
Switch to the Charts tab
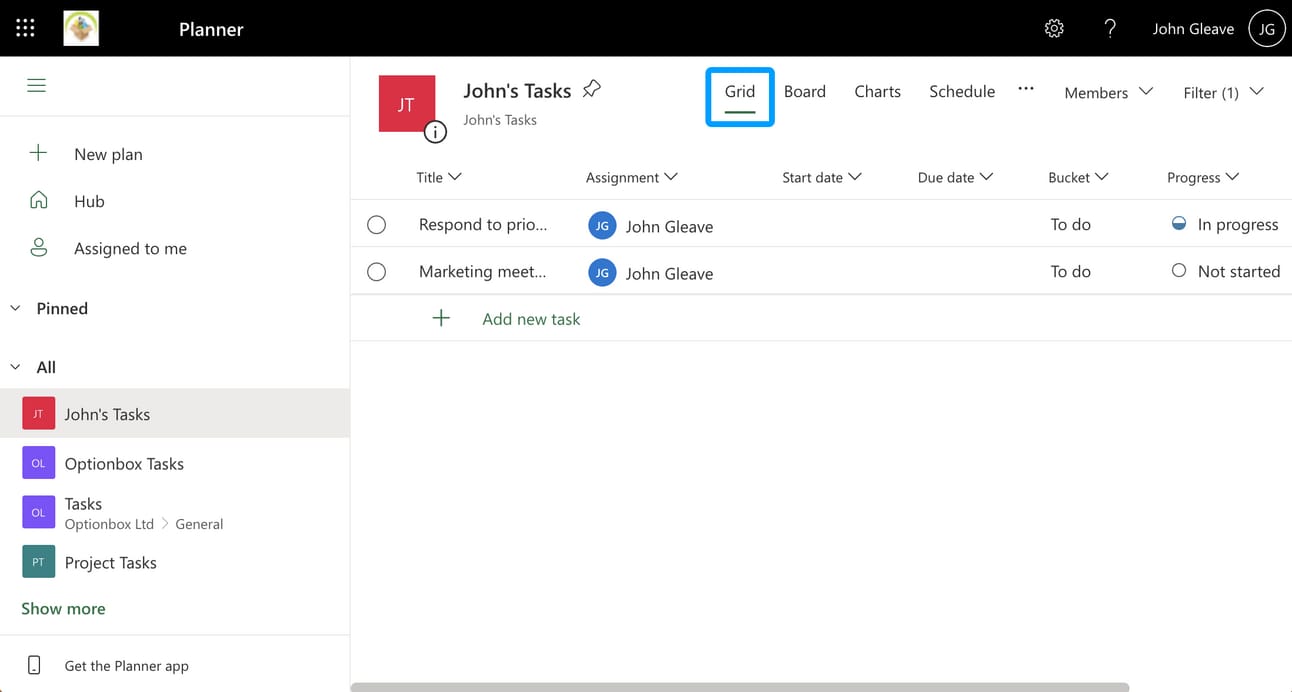(877, 91)
